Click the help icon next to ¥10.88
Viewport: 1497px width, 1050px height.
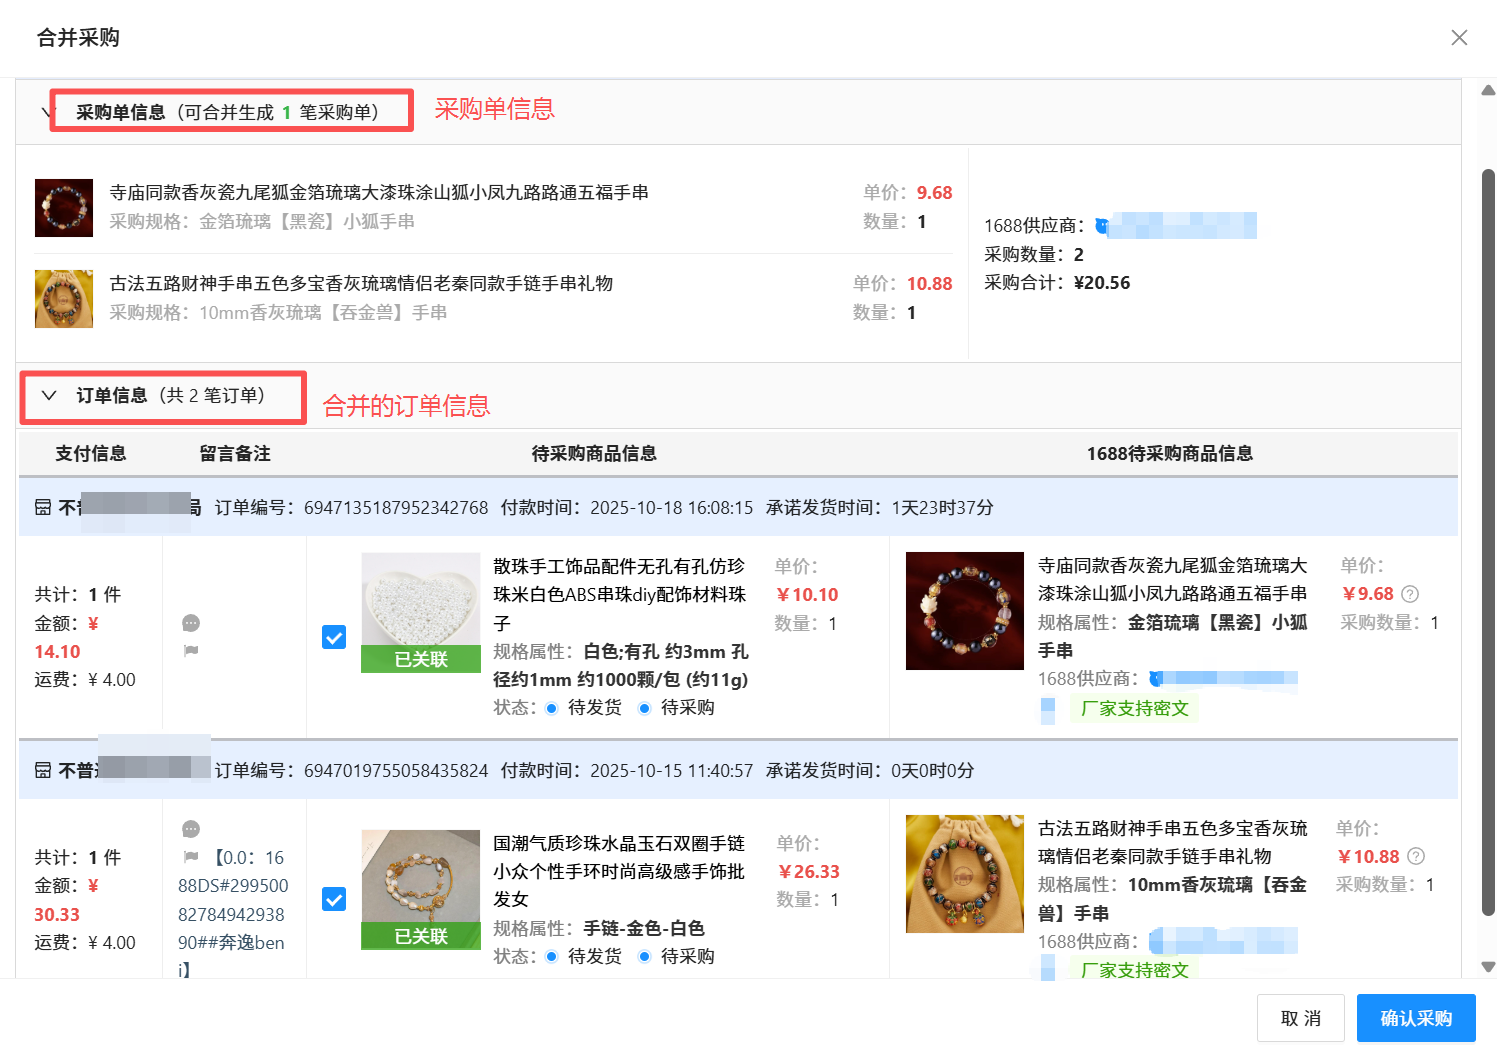tap(1416, 857)
